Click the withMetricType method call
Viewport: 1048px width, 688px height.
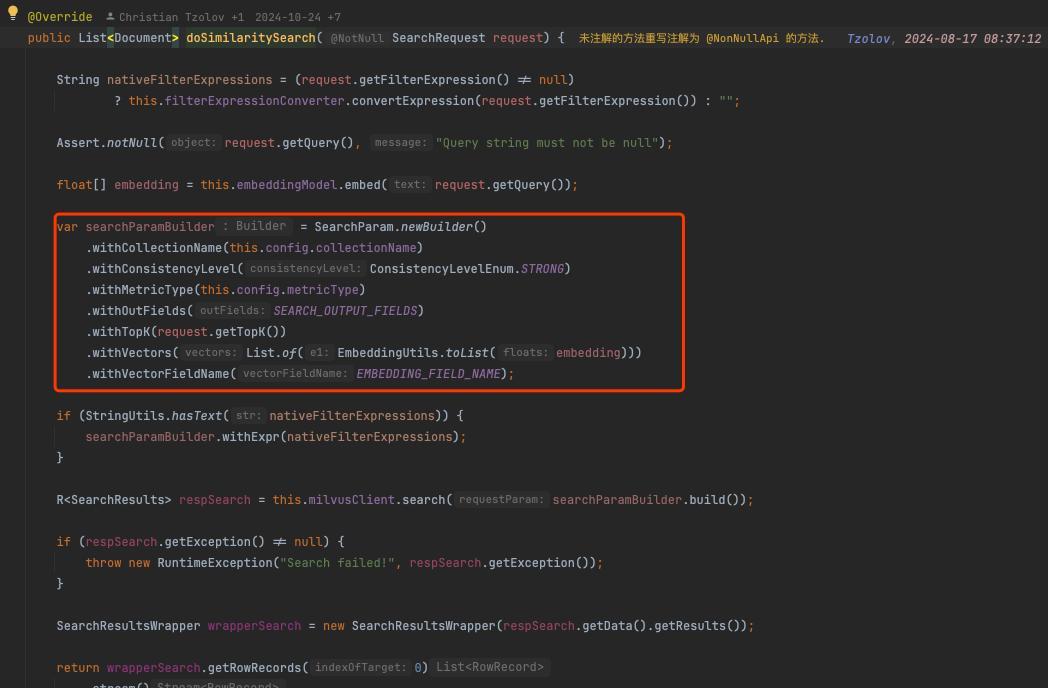143,290
